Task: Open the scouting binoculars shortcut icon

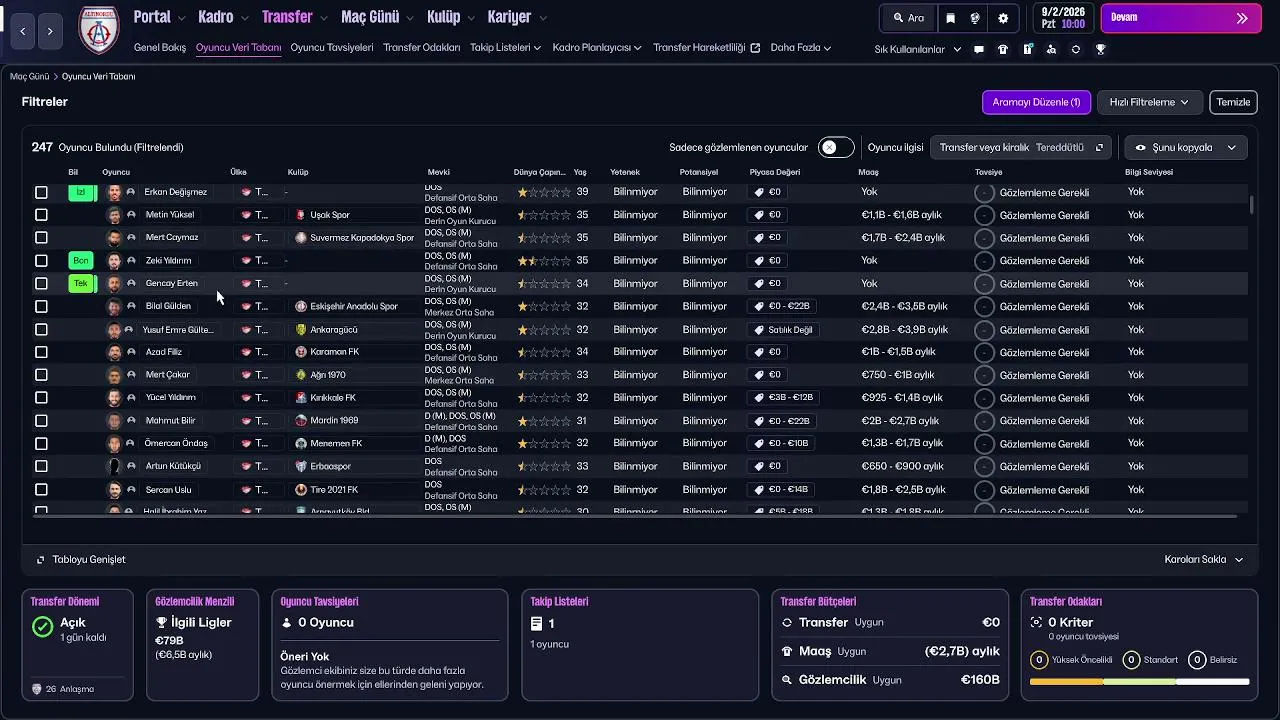Action: (1051, 49)
